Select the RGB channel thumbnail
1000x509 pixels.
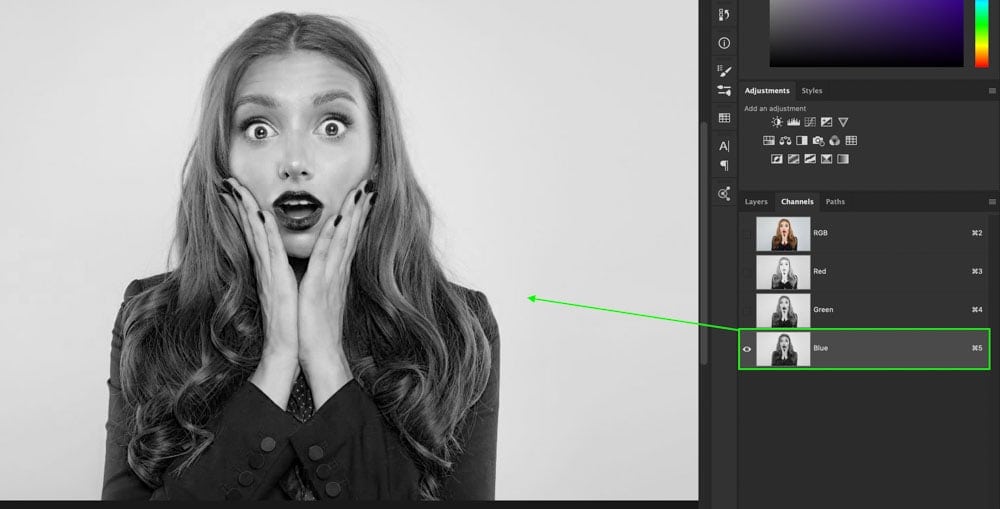pos(783,233)
